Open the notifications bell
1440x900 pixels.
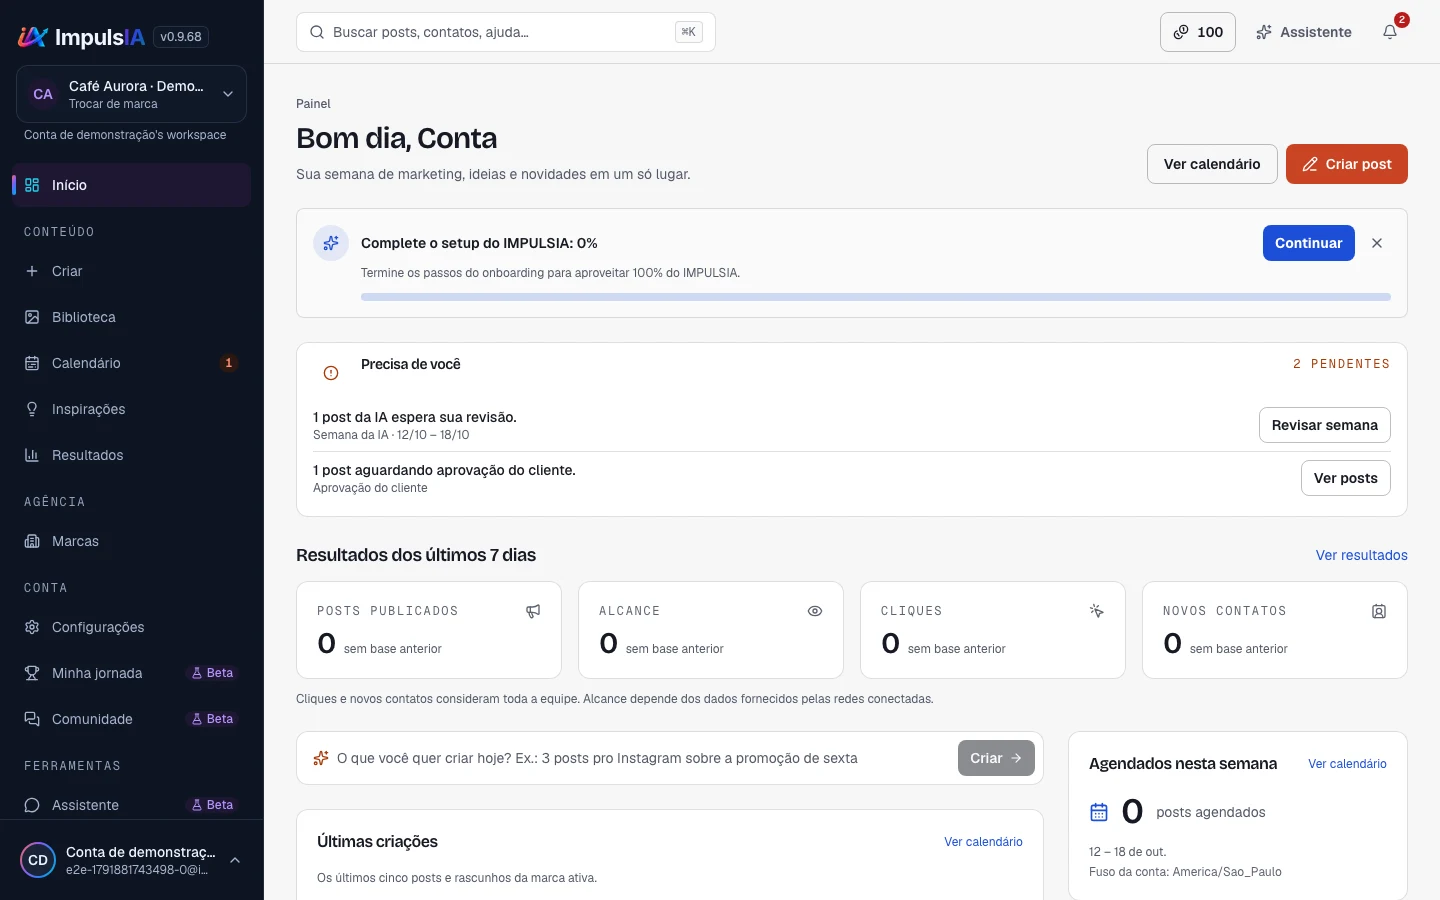pos(1390,32)
